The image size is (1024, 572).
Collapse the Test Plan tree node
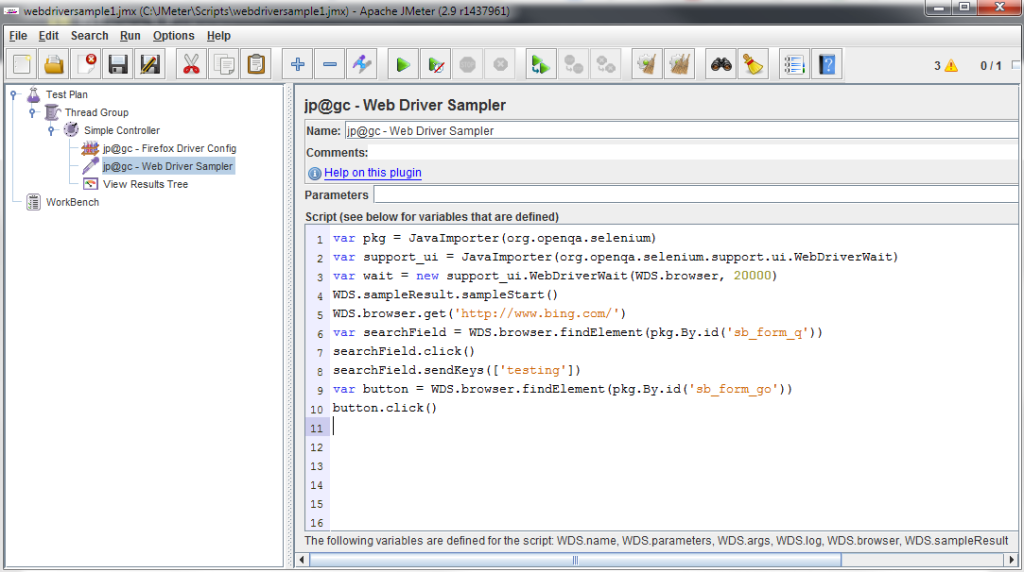point(13,95)
